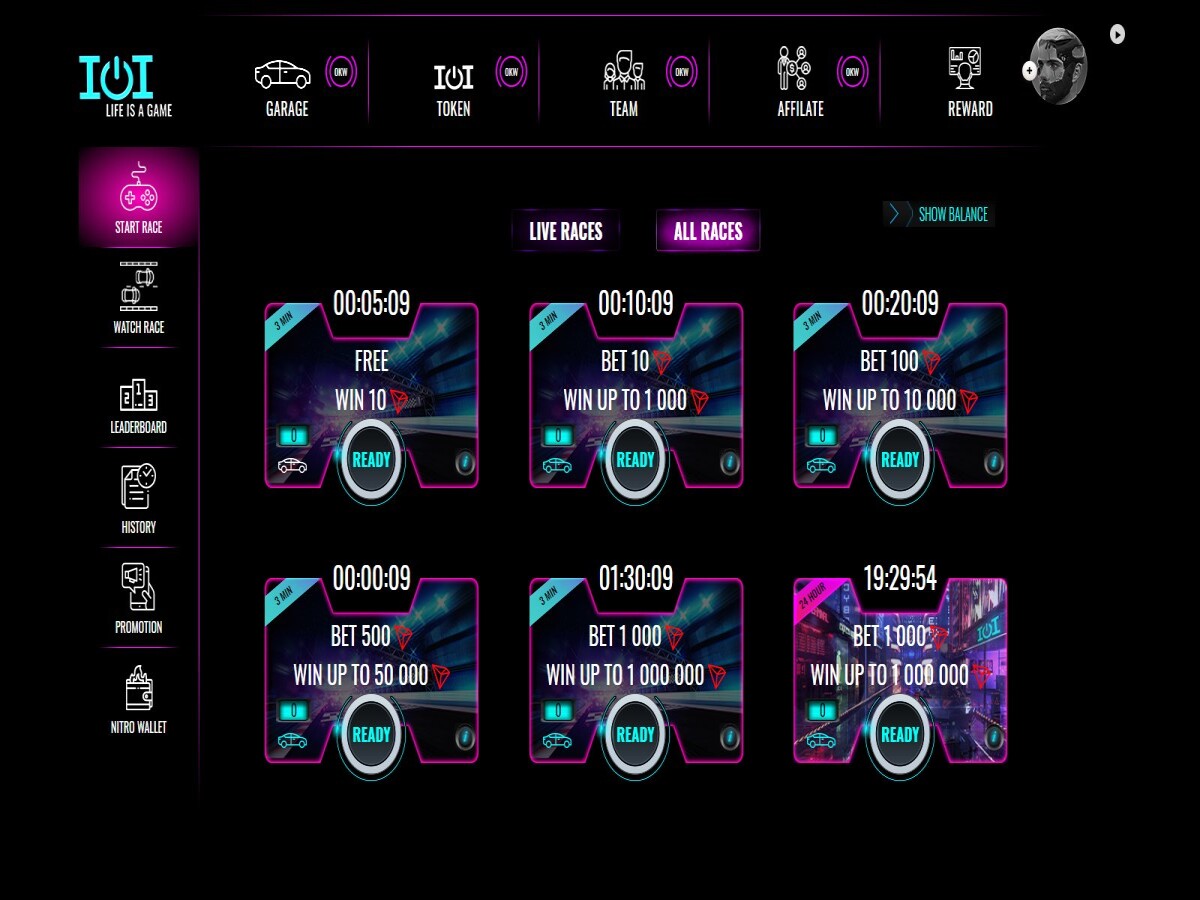
Task: Open the Leaderboard podium icon
Action: [x=139, y=396]
